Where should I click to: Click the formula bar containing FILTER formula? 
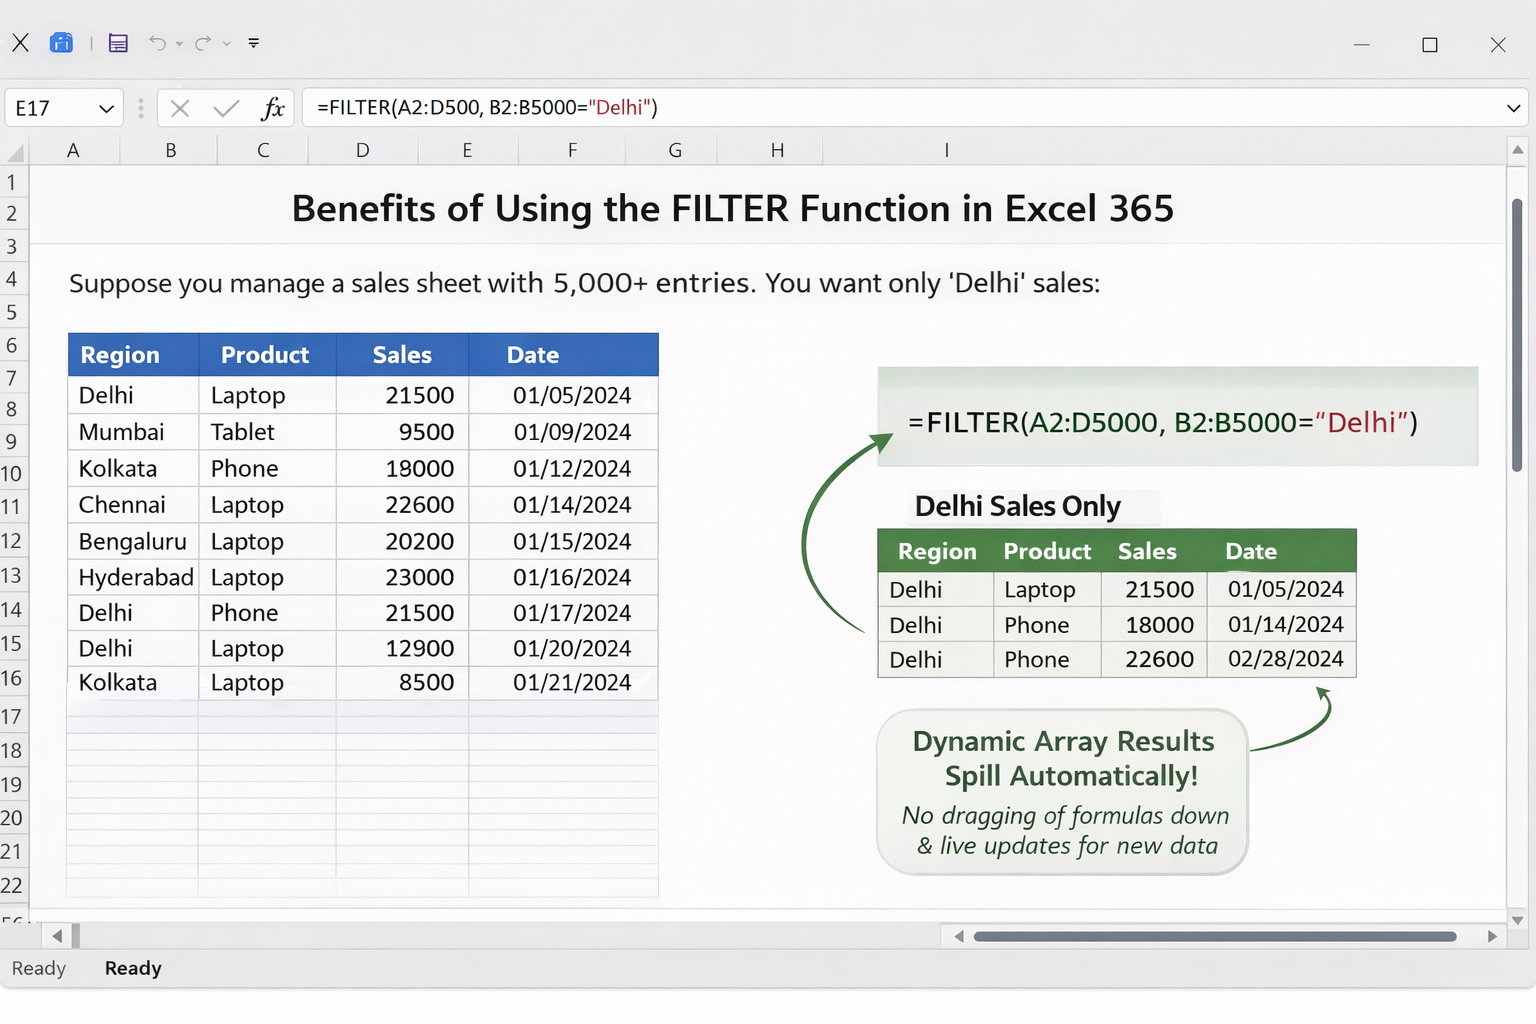point(600,108)
